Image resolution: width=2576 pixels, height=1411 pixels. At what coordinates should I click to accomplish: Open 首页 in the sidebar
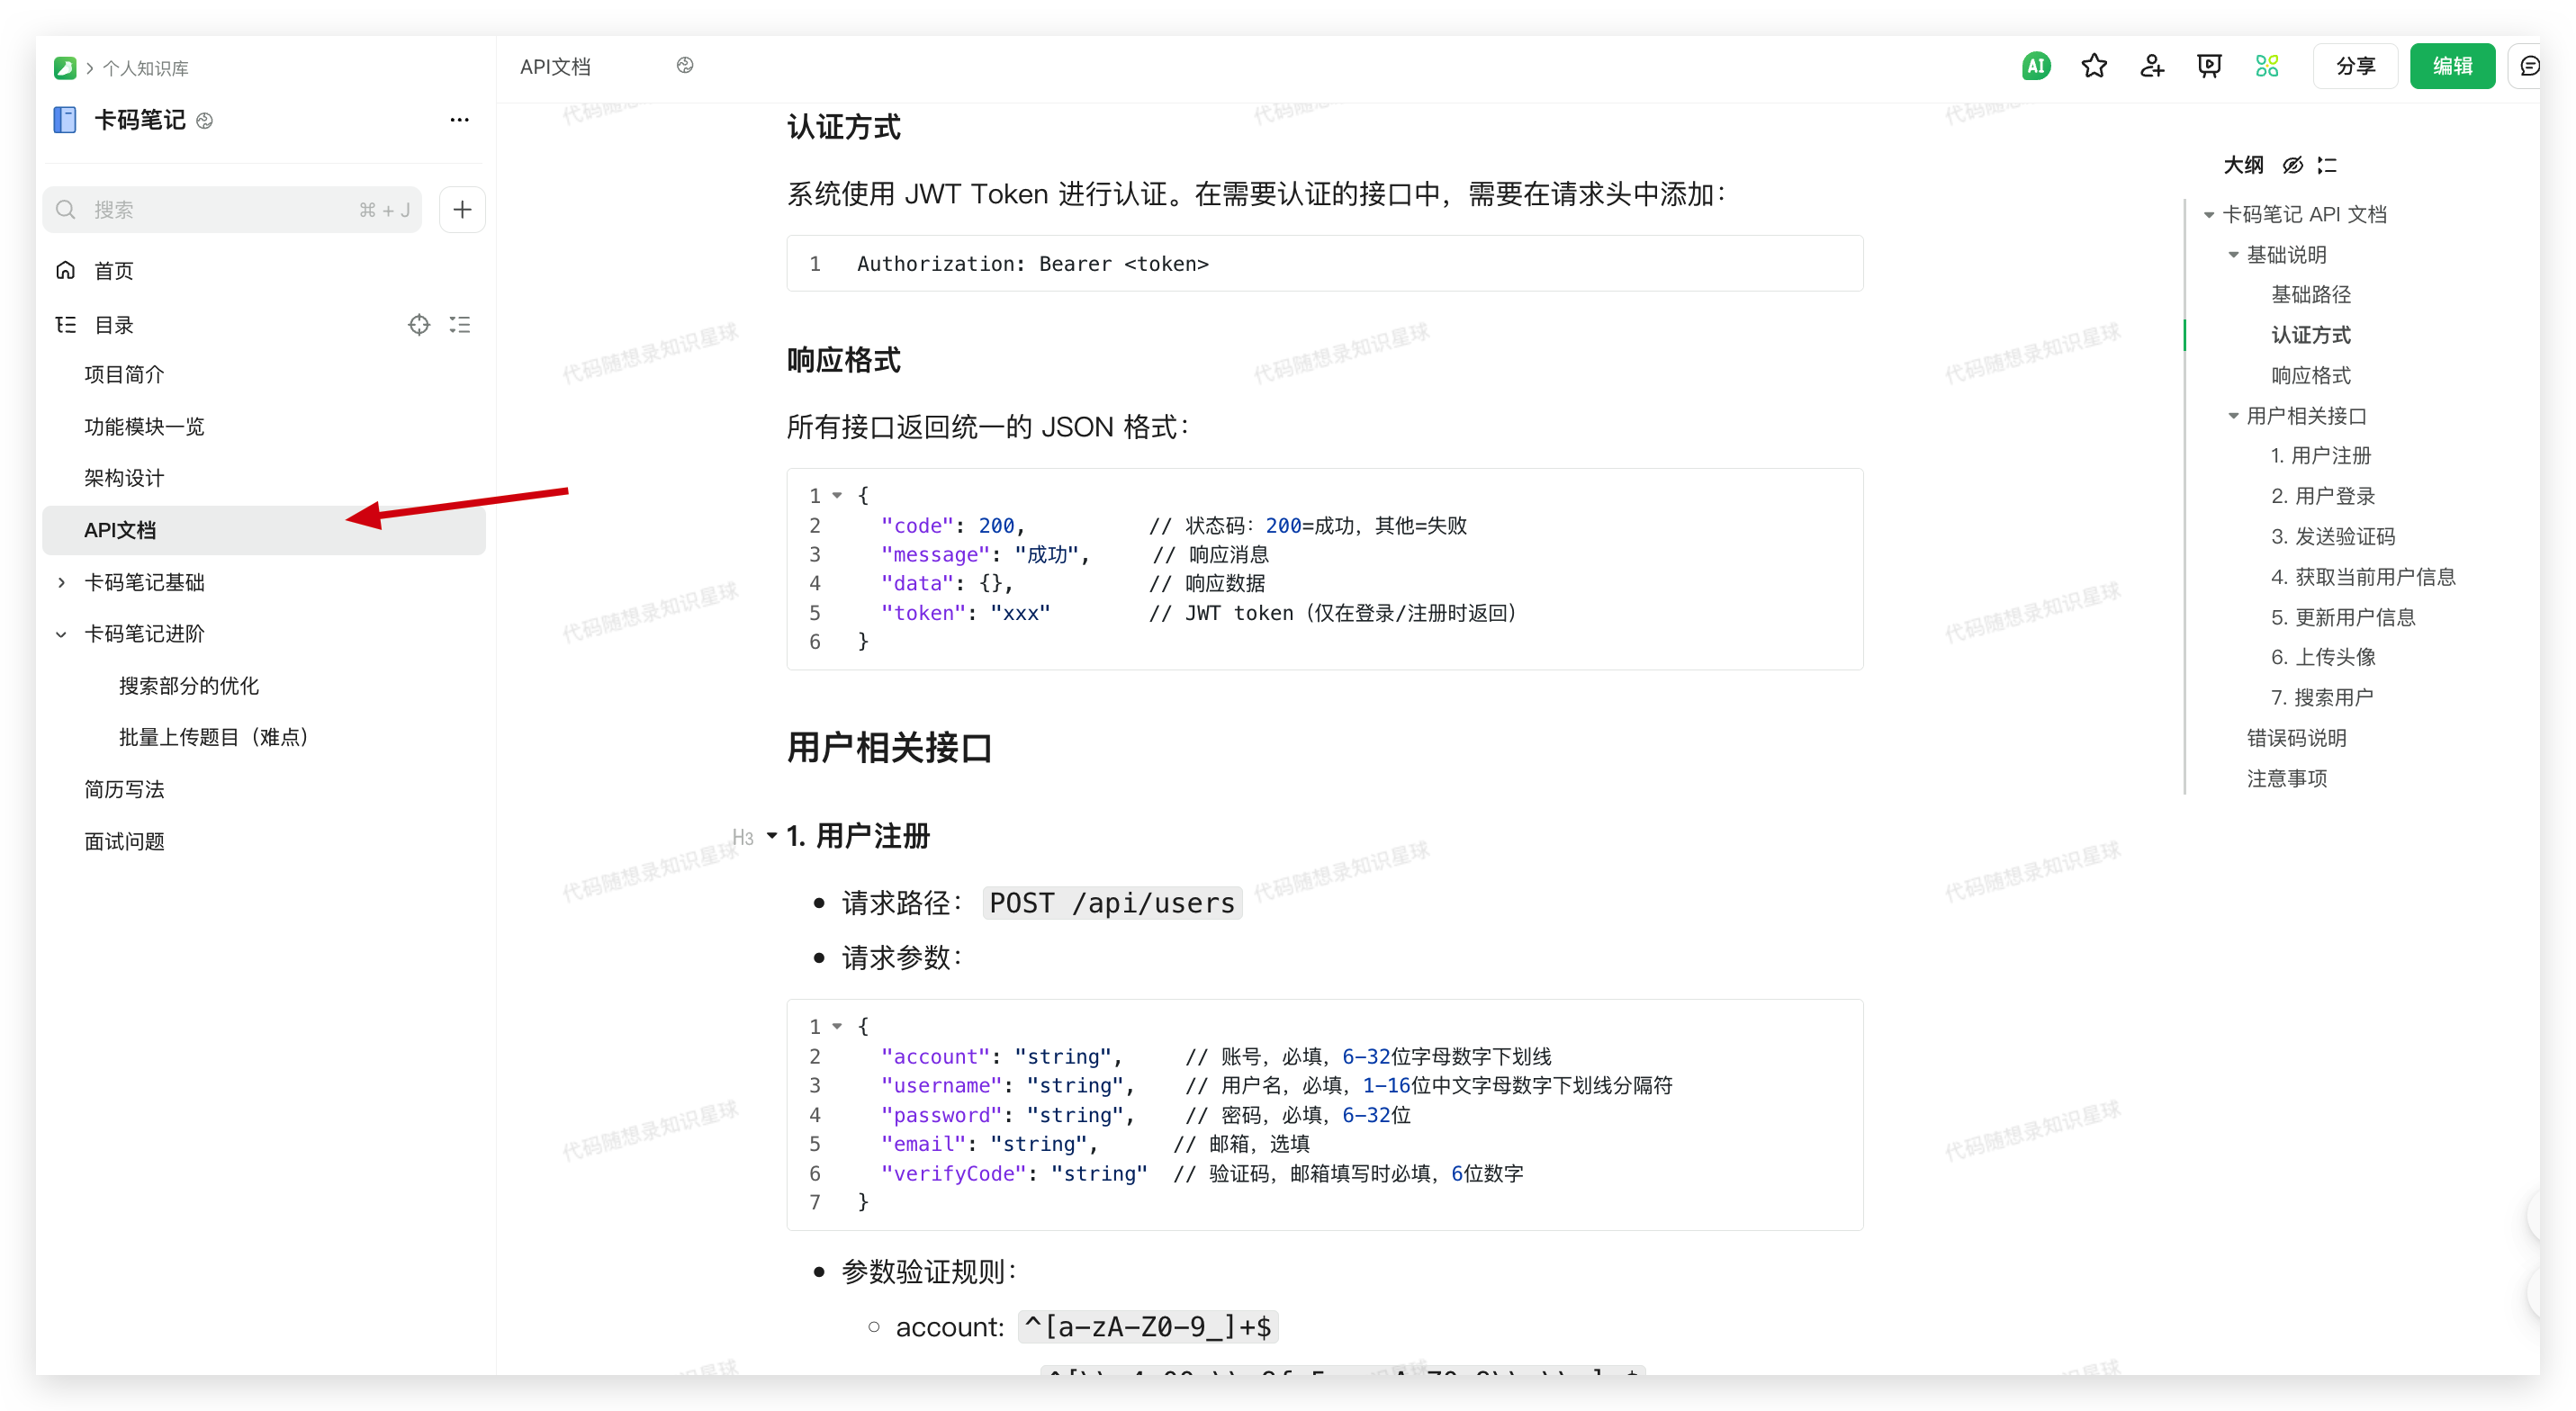click(x=113, y=271)
